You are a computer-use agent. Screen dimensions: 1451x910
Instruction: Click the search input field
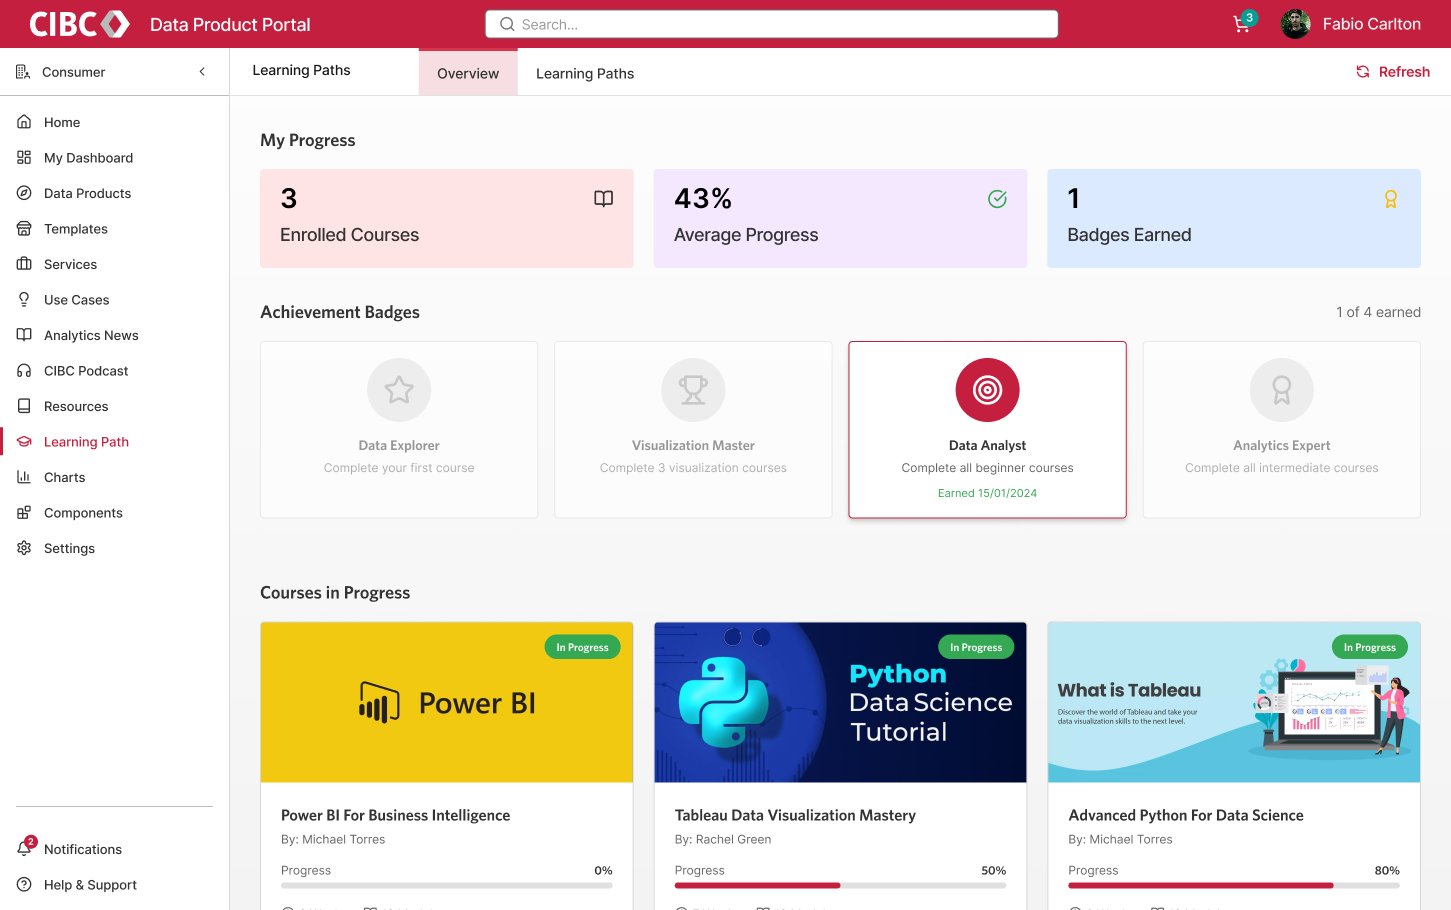[x=771, y=24]
